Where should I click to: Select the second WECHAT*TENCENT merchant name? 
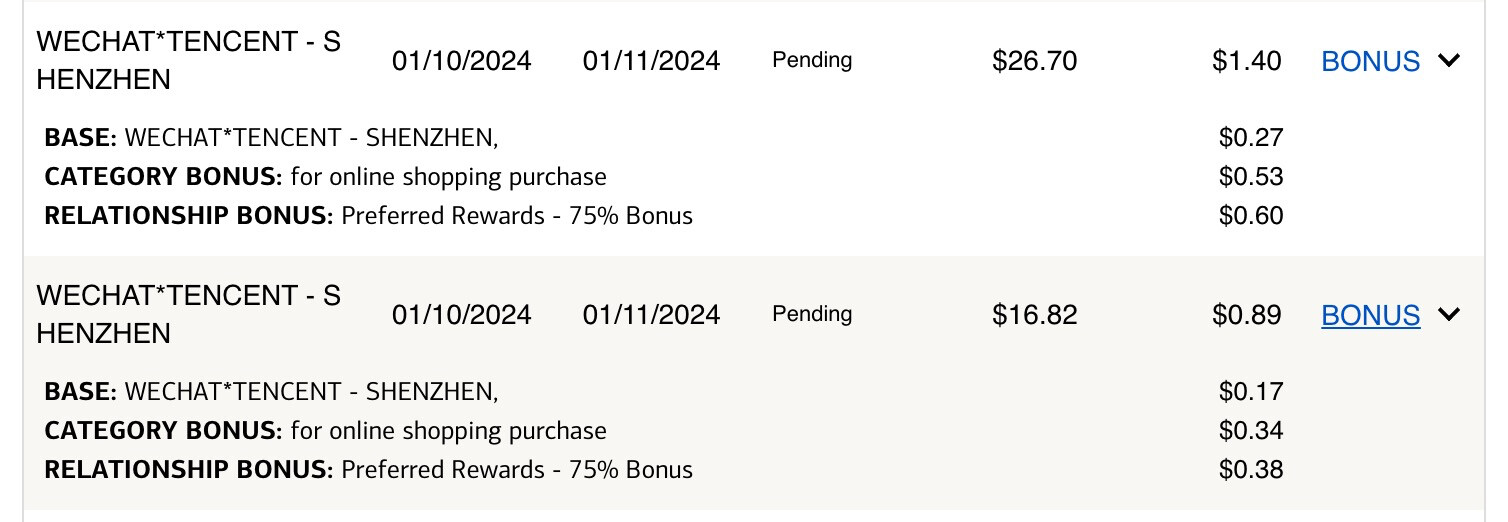coord(188,314)
